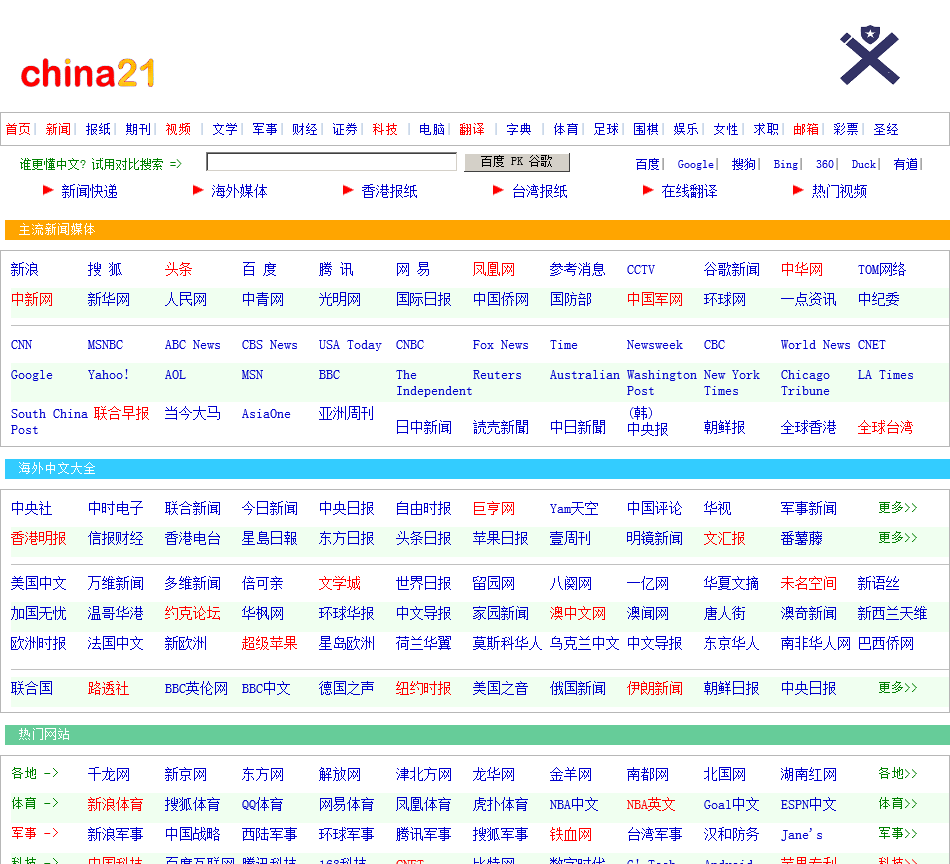
Task: Click the 百度 PK 谷歌 search button
Action: [x=517, y=162]
